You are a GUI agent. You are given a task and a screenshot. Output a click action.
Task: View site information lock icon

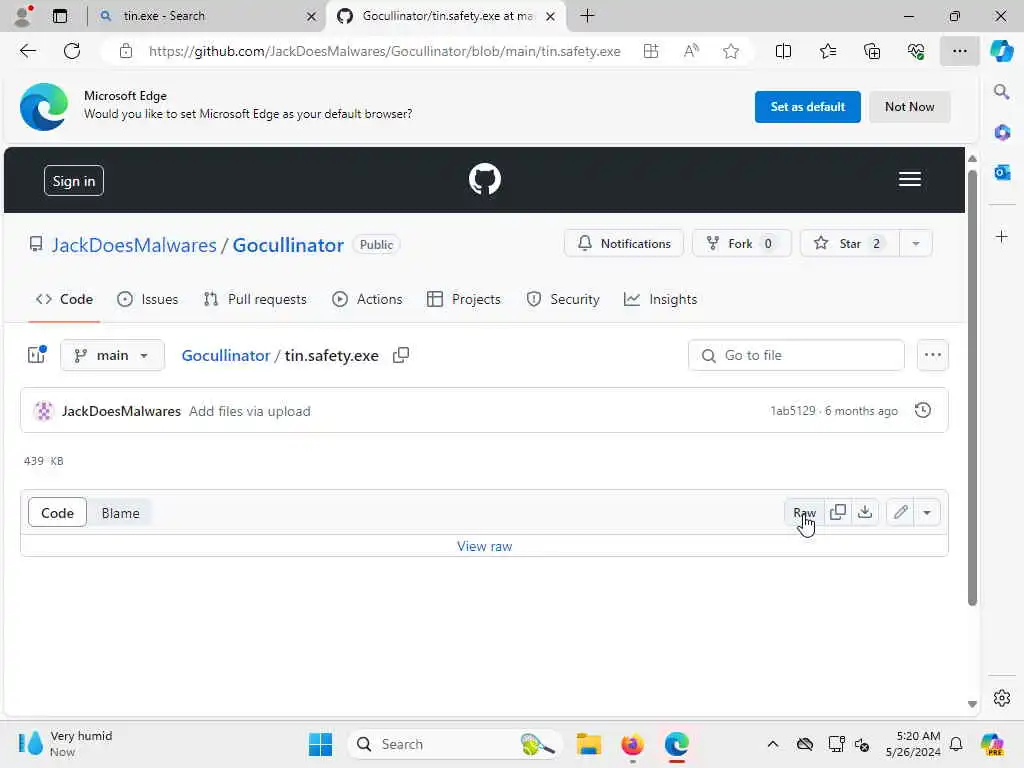125,51
